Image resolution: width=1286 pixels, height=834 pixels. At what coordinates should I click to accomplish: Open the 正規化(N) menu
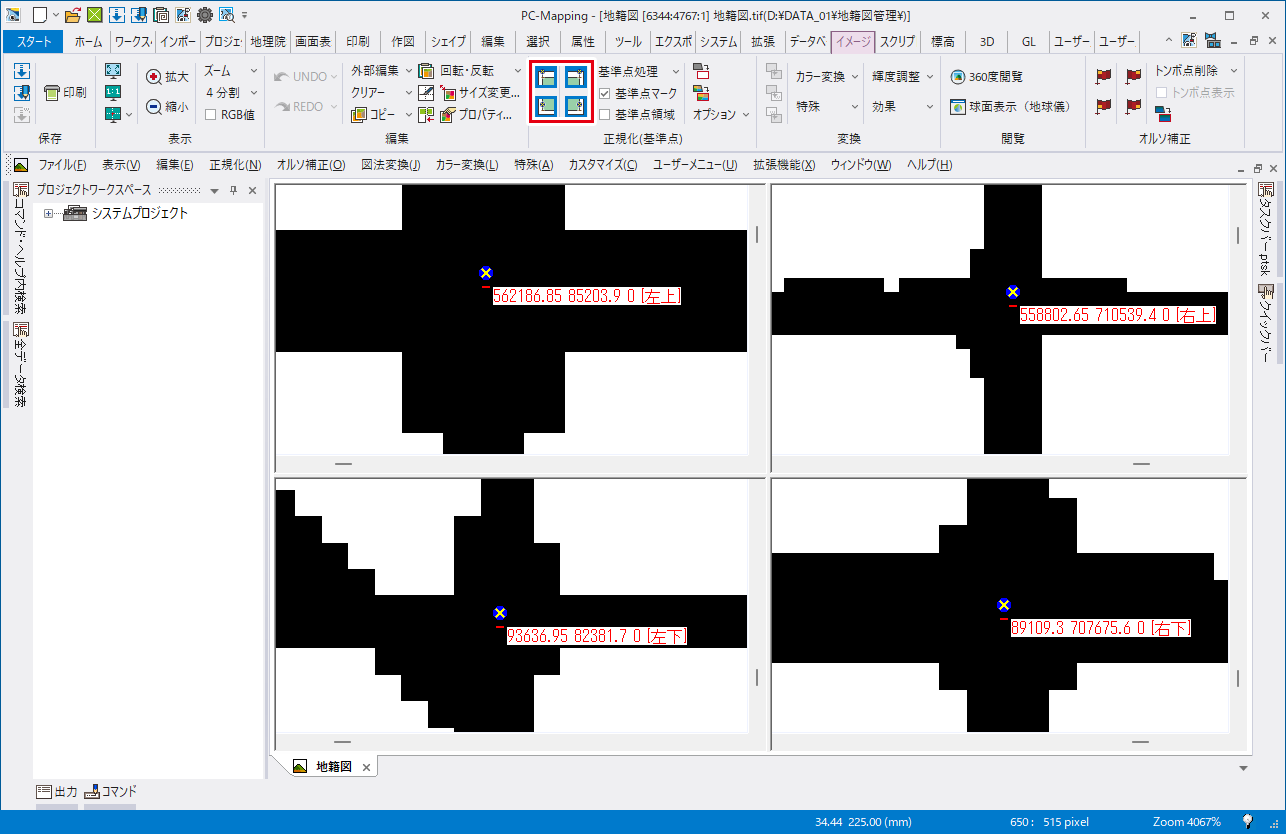click(x=235, y=165)
